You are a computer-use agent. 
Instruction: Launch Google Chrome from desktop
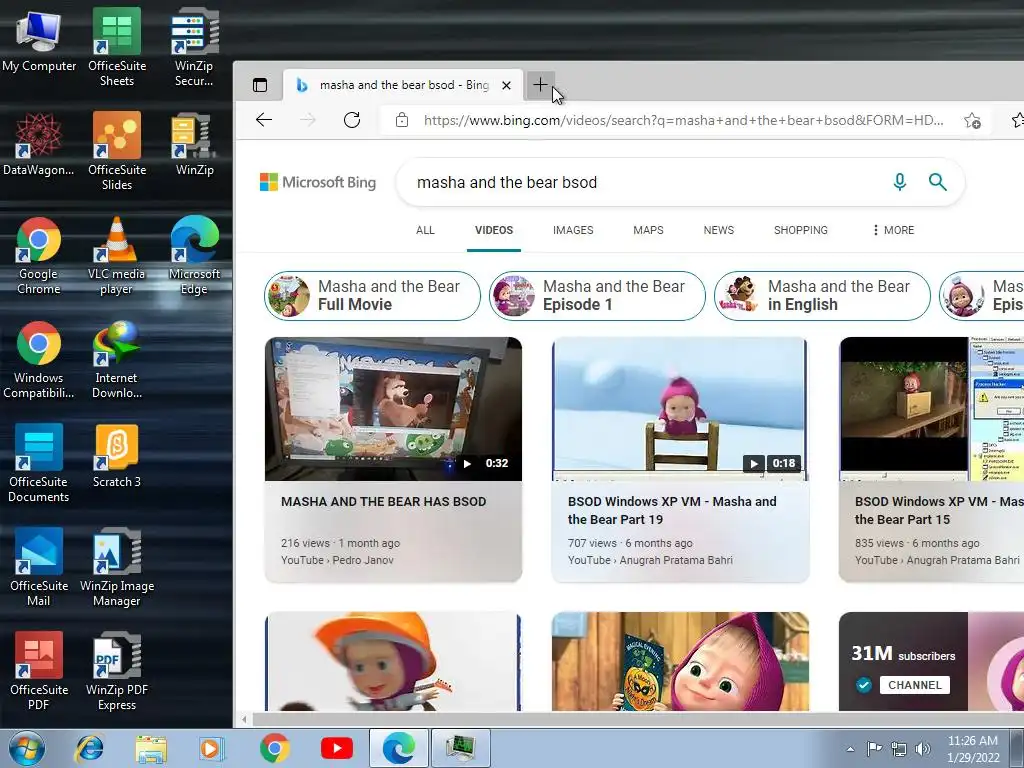[39, 255]
